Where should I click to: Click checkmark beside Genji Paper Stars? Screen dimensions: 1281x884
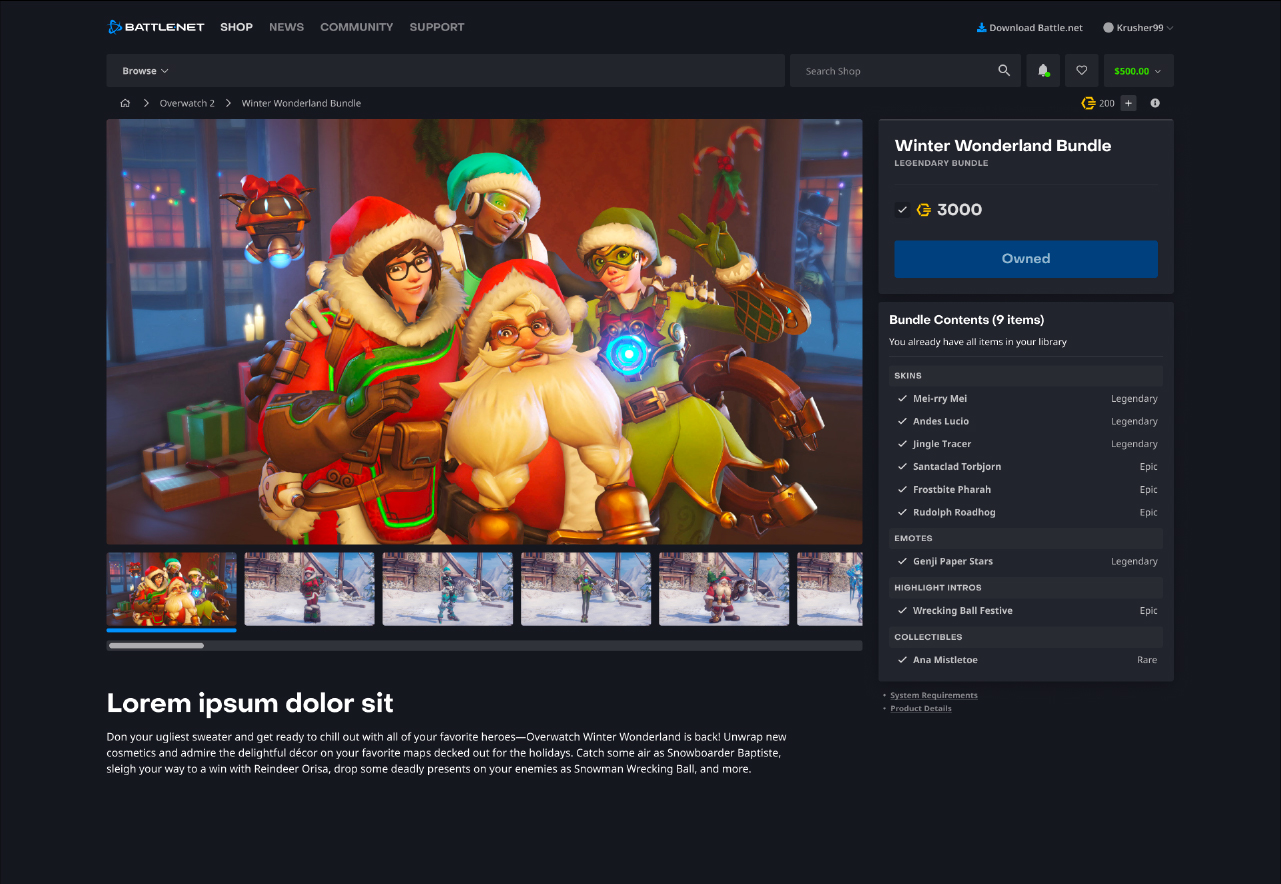[903, 562]
